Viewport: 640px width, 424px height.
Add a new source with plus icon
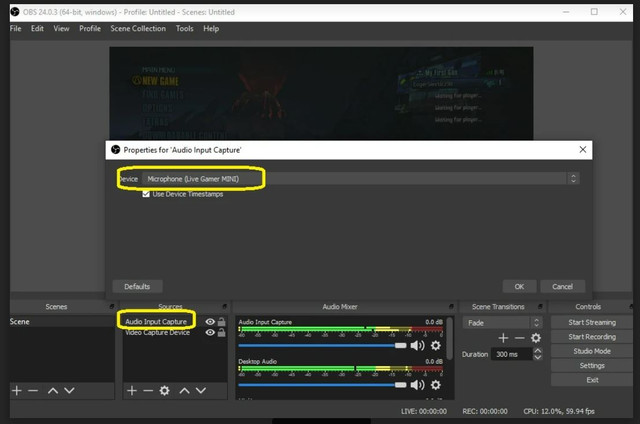(131, 390)
